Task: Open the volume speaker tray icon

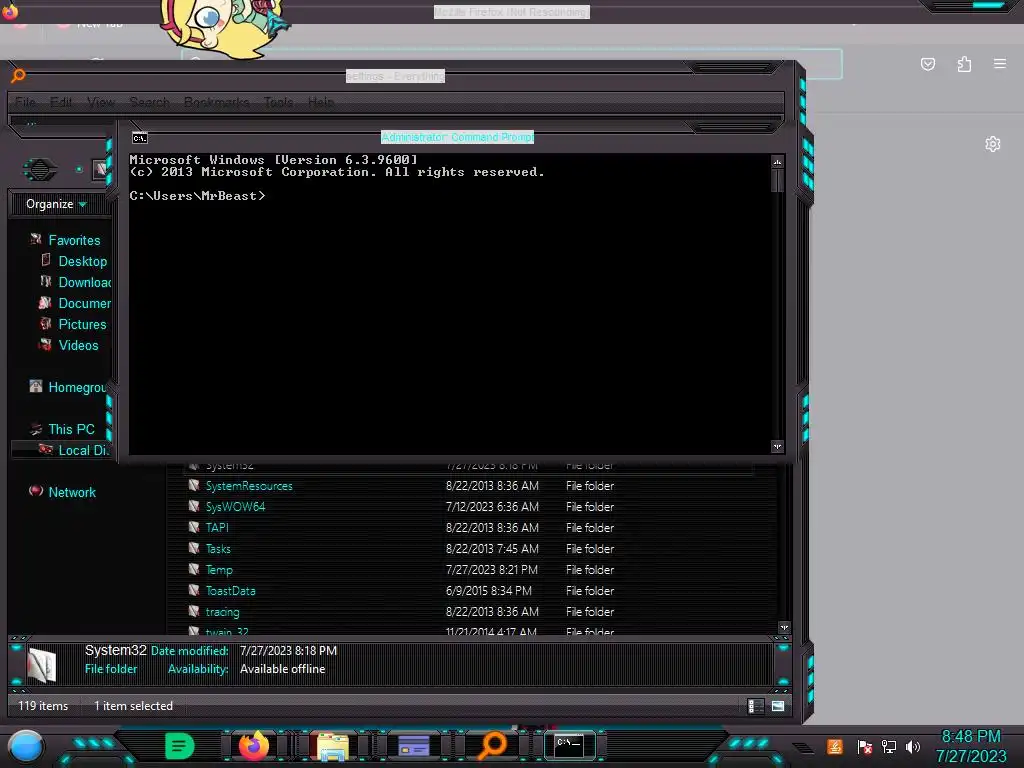Action: (913, 746)
